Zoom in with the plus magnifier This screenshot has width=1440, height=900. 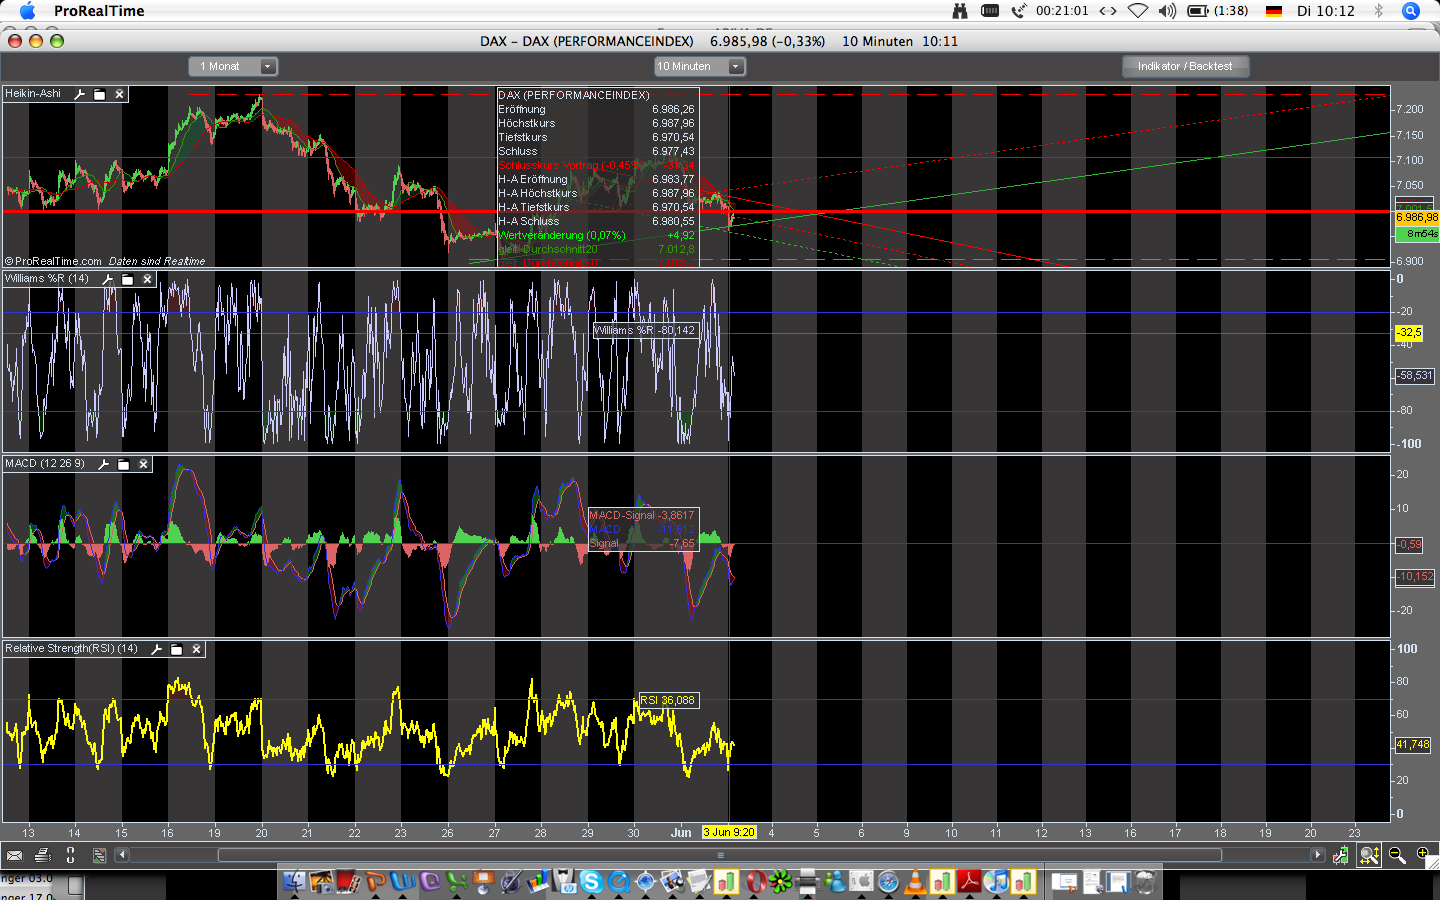click(1423, 854)
